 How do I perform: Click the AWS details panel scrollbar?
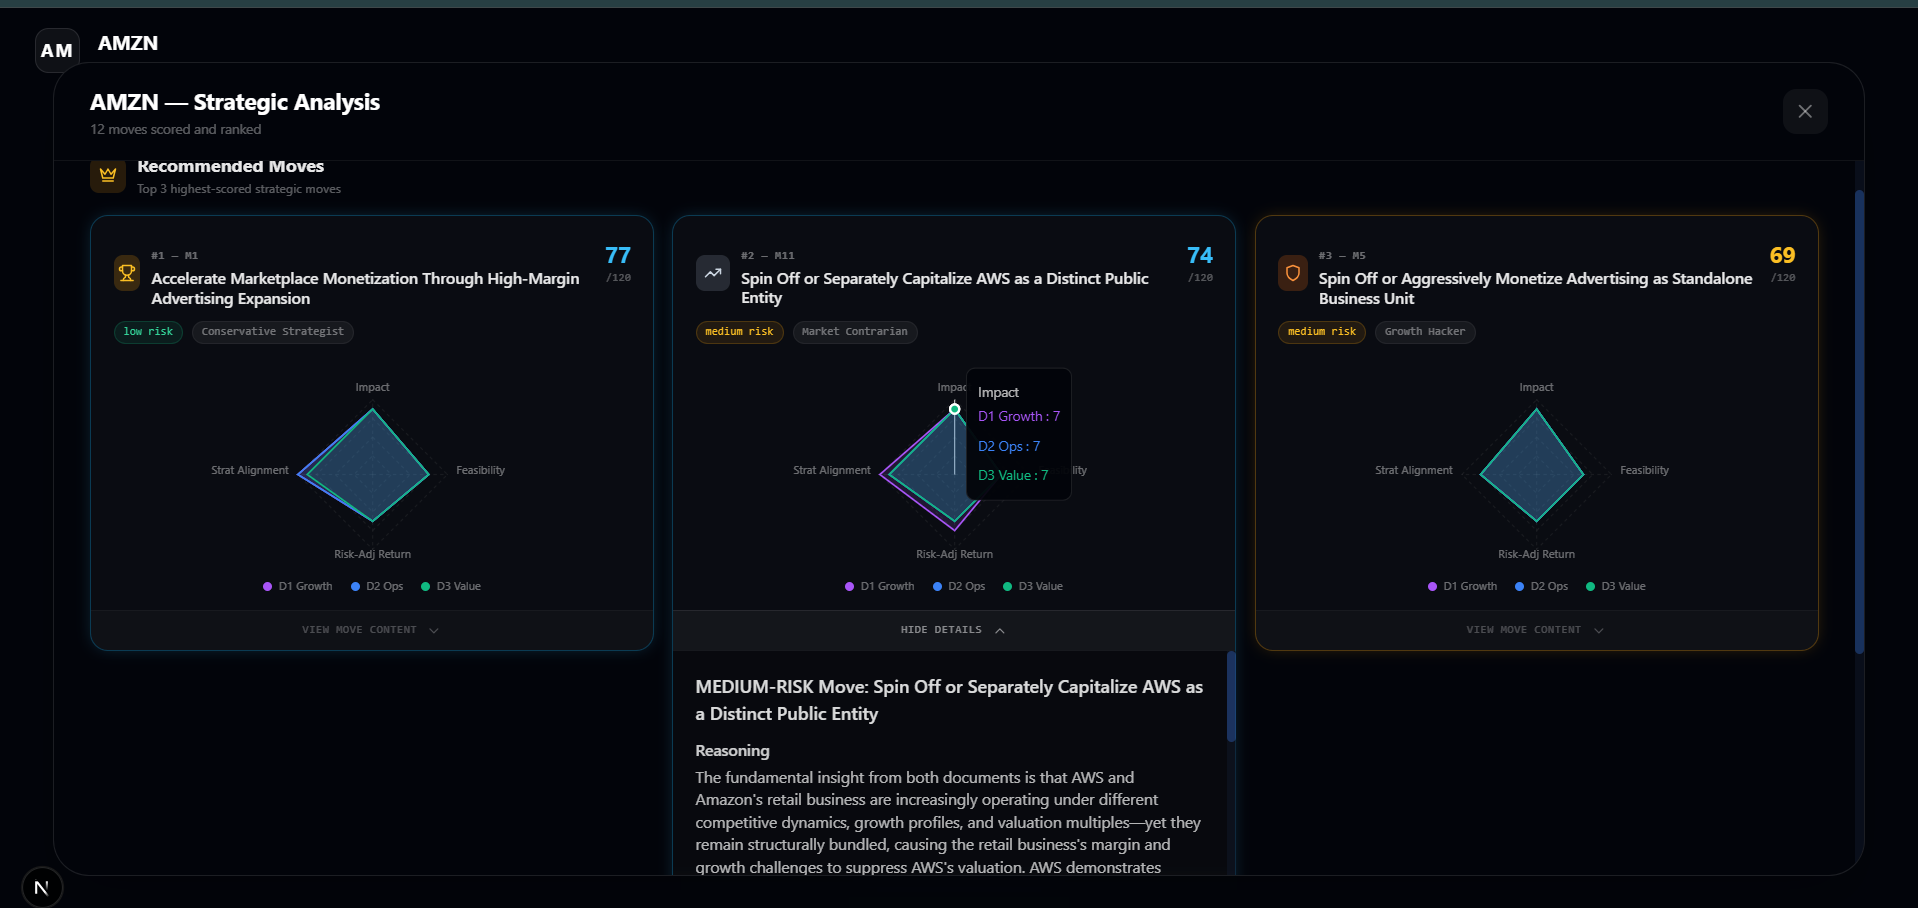1231,697
